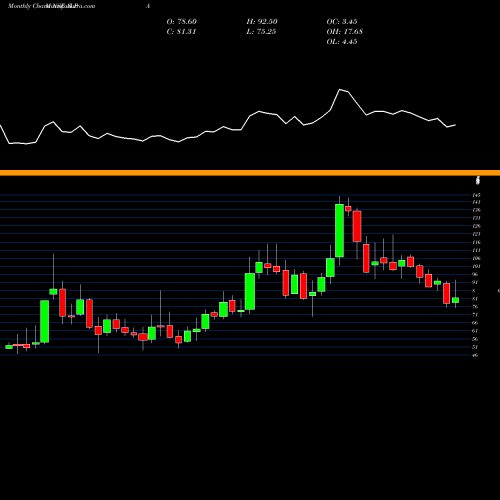This screenshot has width=500, height=500.
Task: Select the 96 price axis label
Action: coord(476,274)
